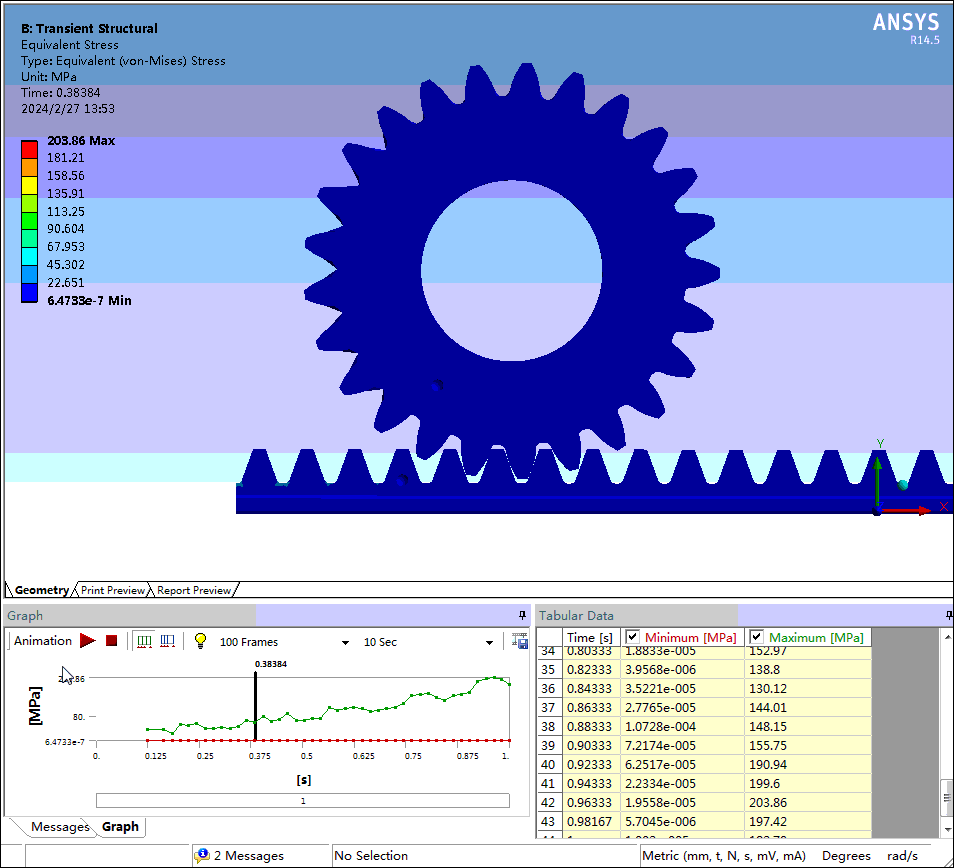Click the Time [s] column header
The width and height of the screenshot is (954, 868).
point(590,637)
